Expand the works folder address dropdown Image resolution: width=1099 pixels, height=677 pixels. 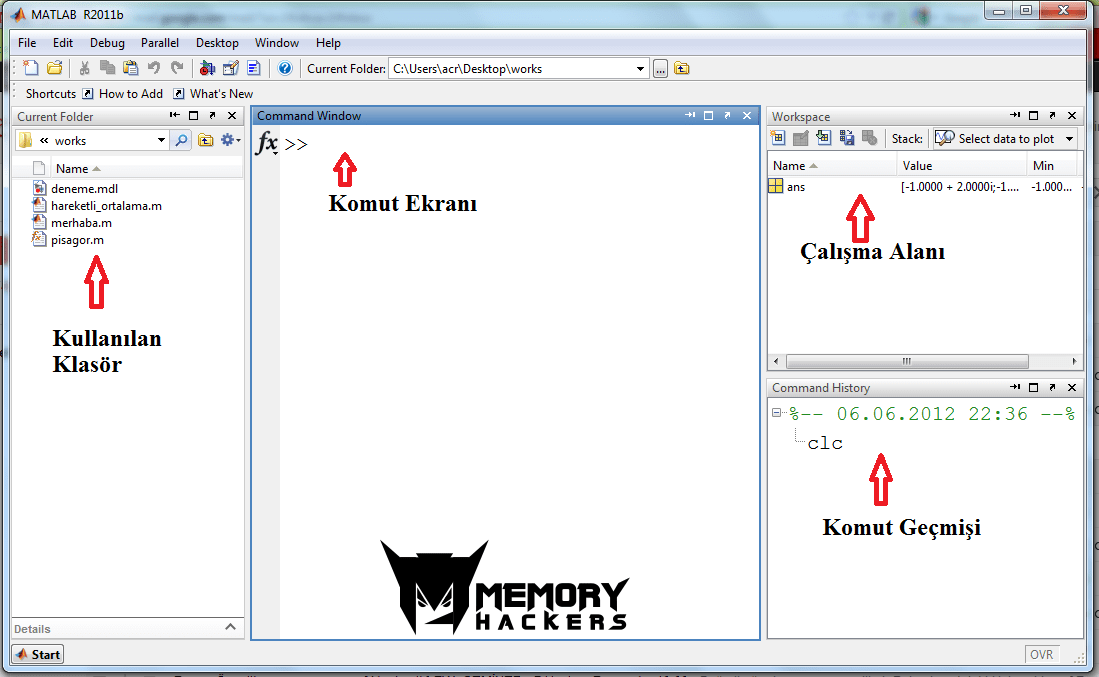[x=161, y=140]
